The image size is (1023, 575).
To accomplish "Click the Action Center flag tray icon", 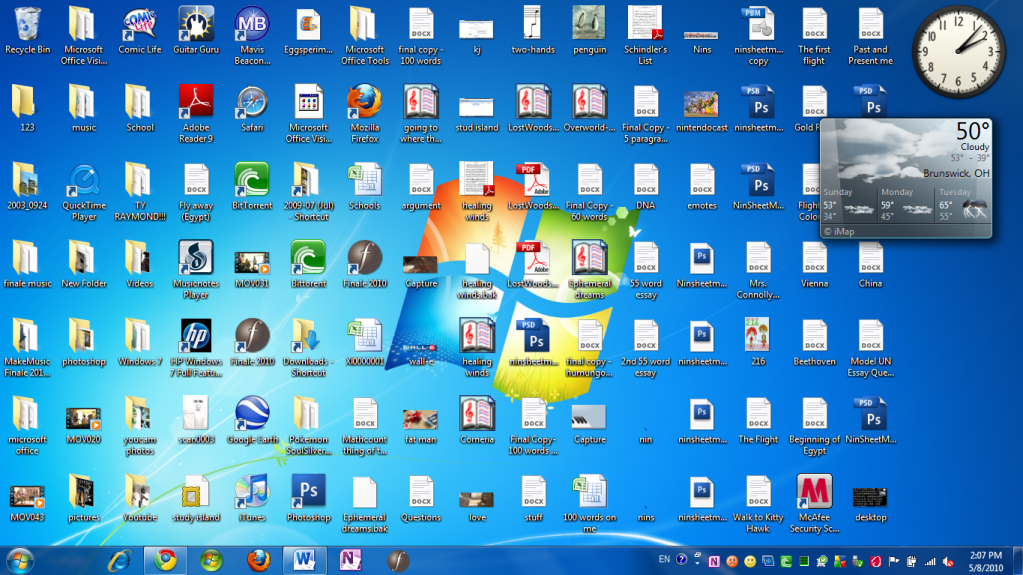I will point(894,561).
